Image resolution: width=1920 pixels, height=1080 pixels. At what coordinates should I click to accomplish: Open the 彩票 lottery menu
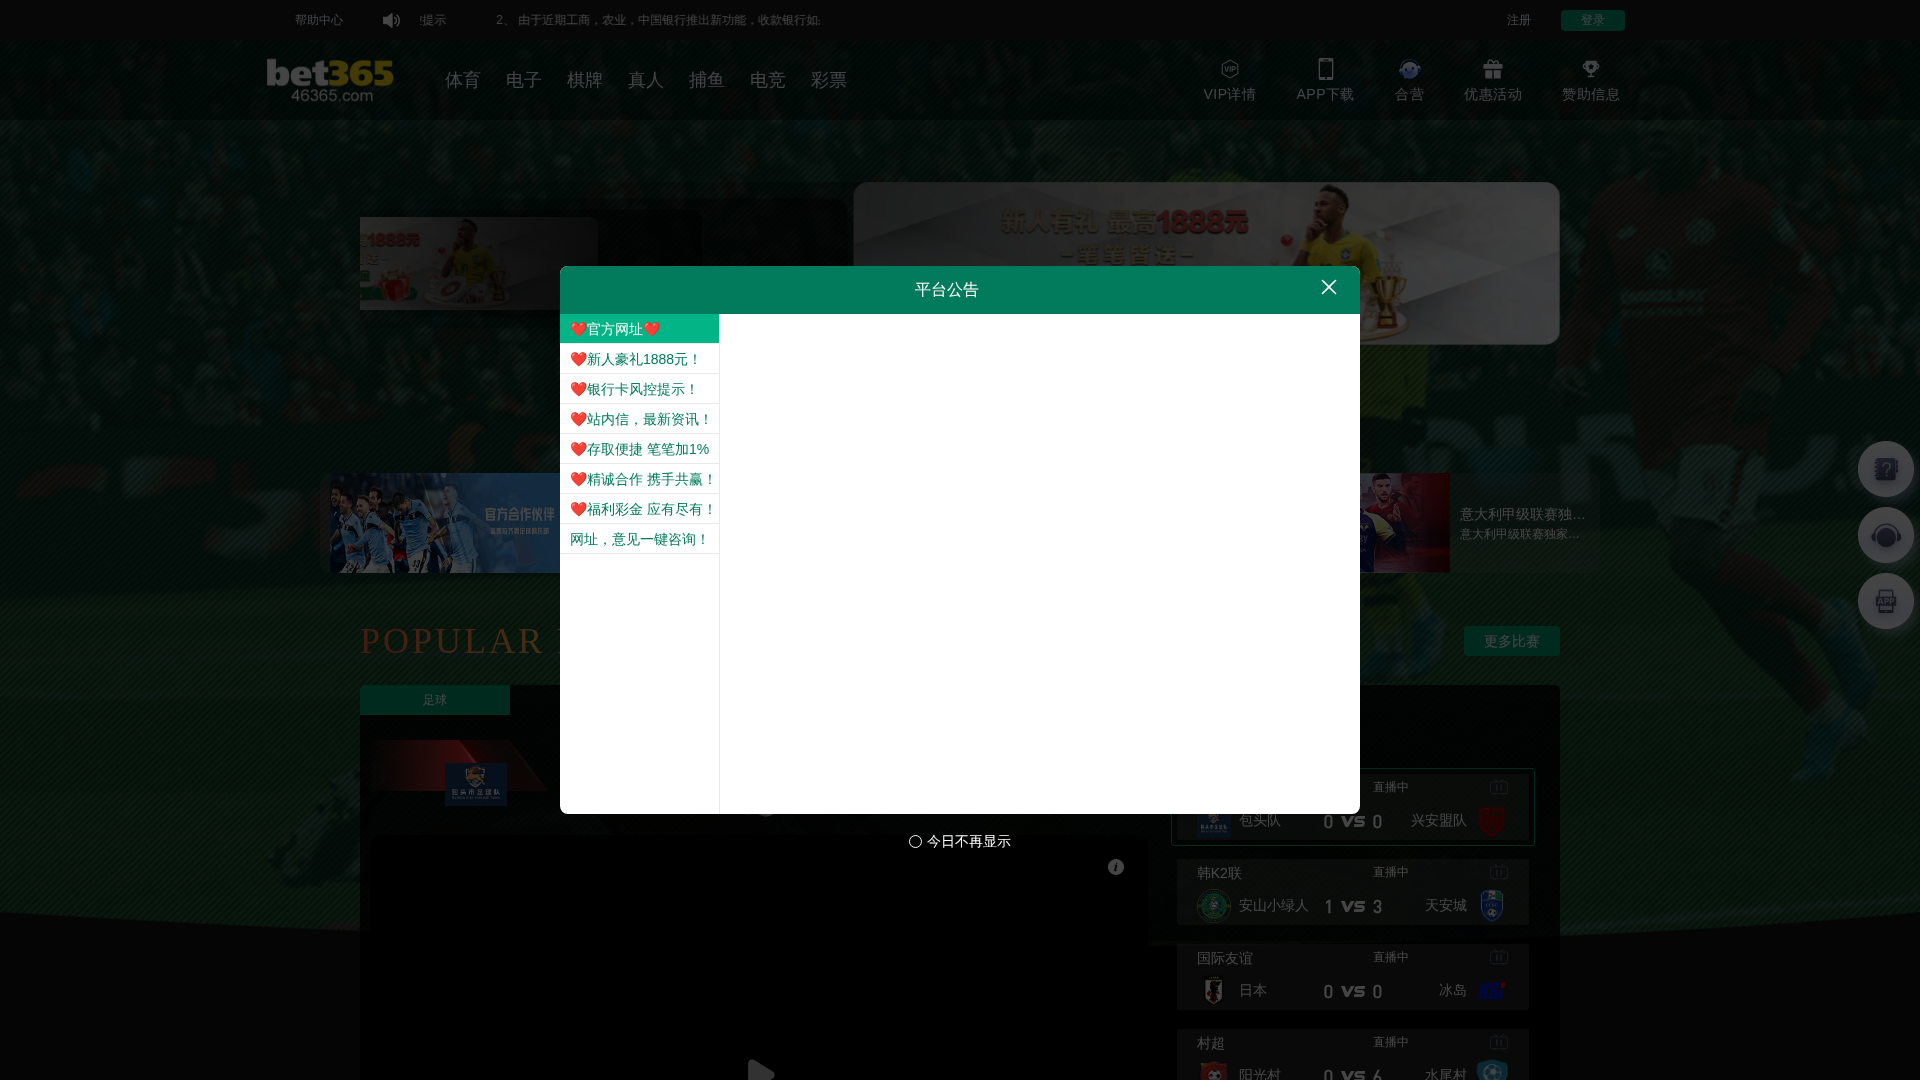tap(828, 80)
